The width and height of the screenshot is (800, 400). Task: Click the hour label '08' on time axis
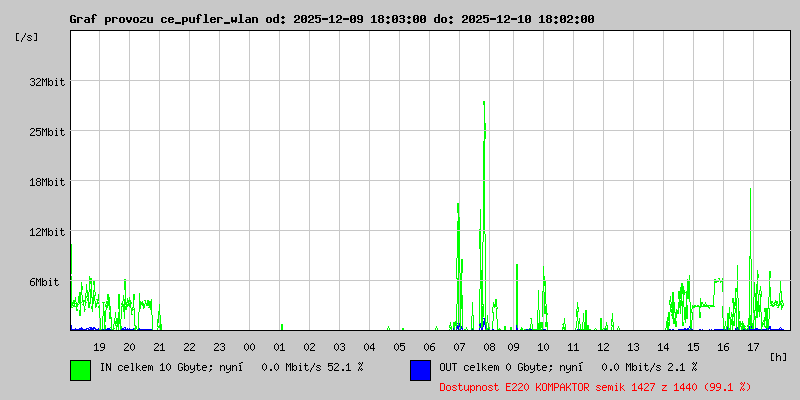[489, 347]
